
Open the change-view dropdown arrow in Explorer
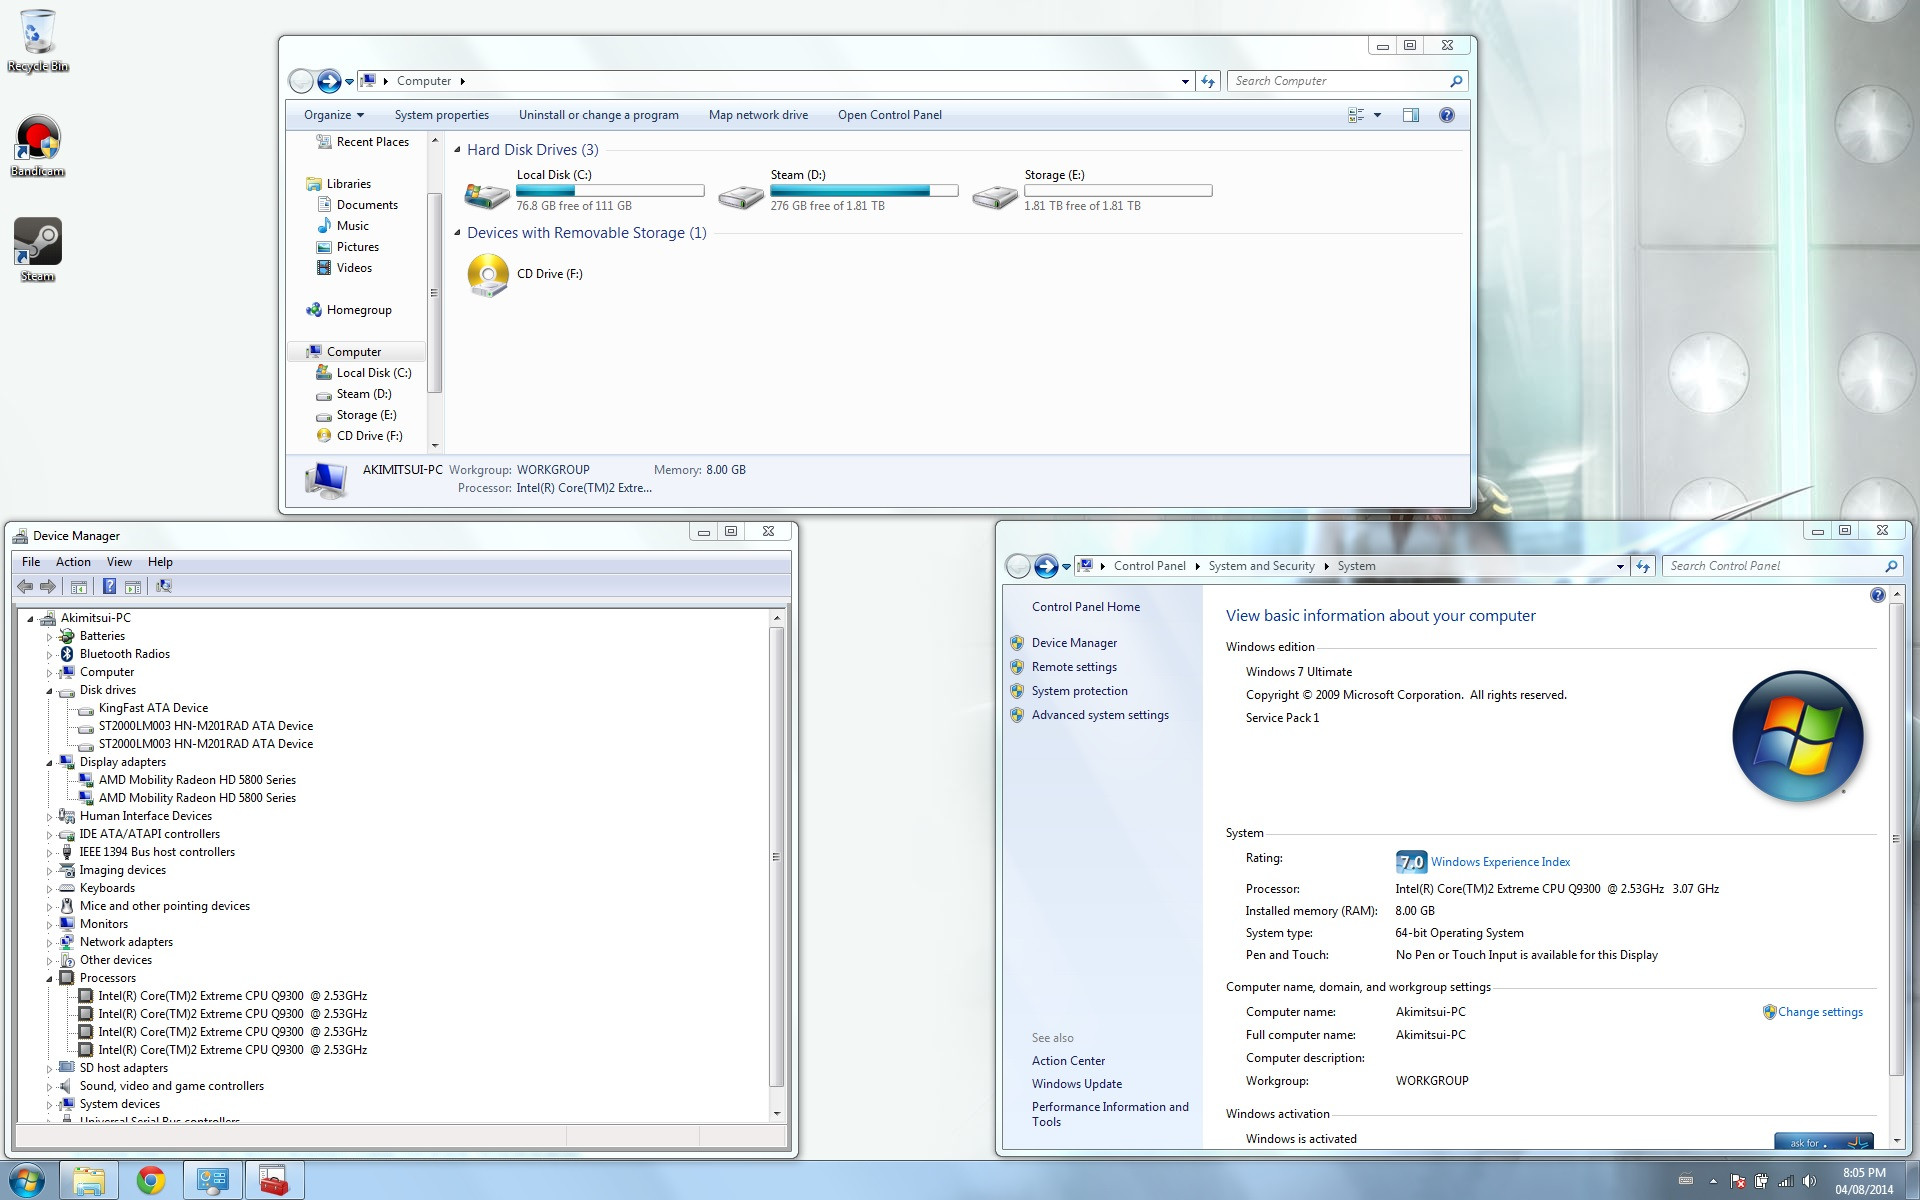[x=1377, y=115]
